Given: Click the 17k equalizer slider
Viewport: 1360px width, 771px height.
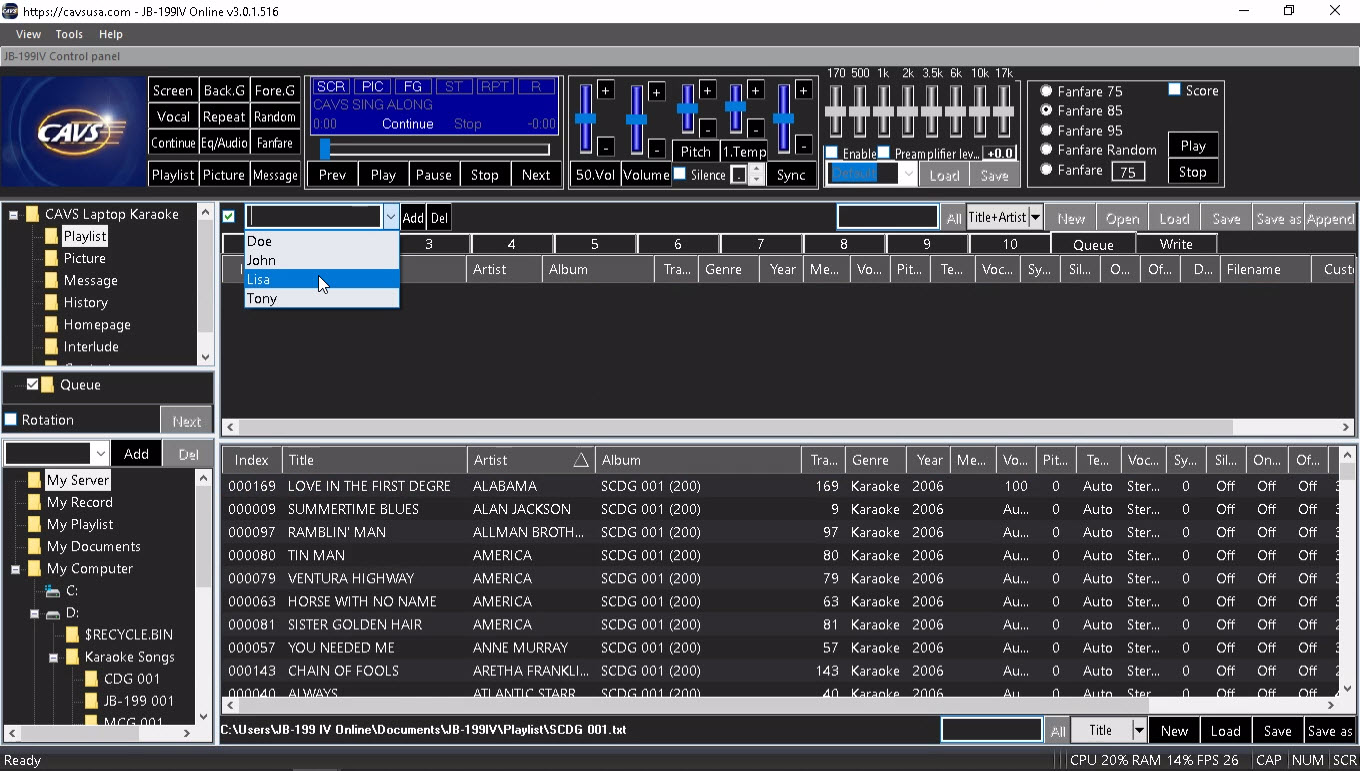Looking at the screenshot, I should click(1004, 112).
